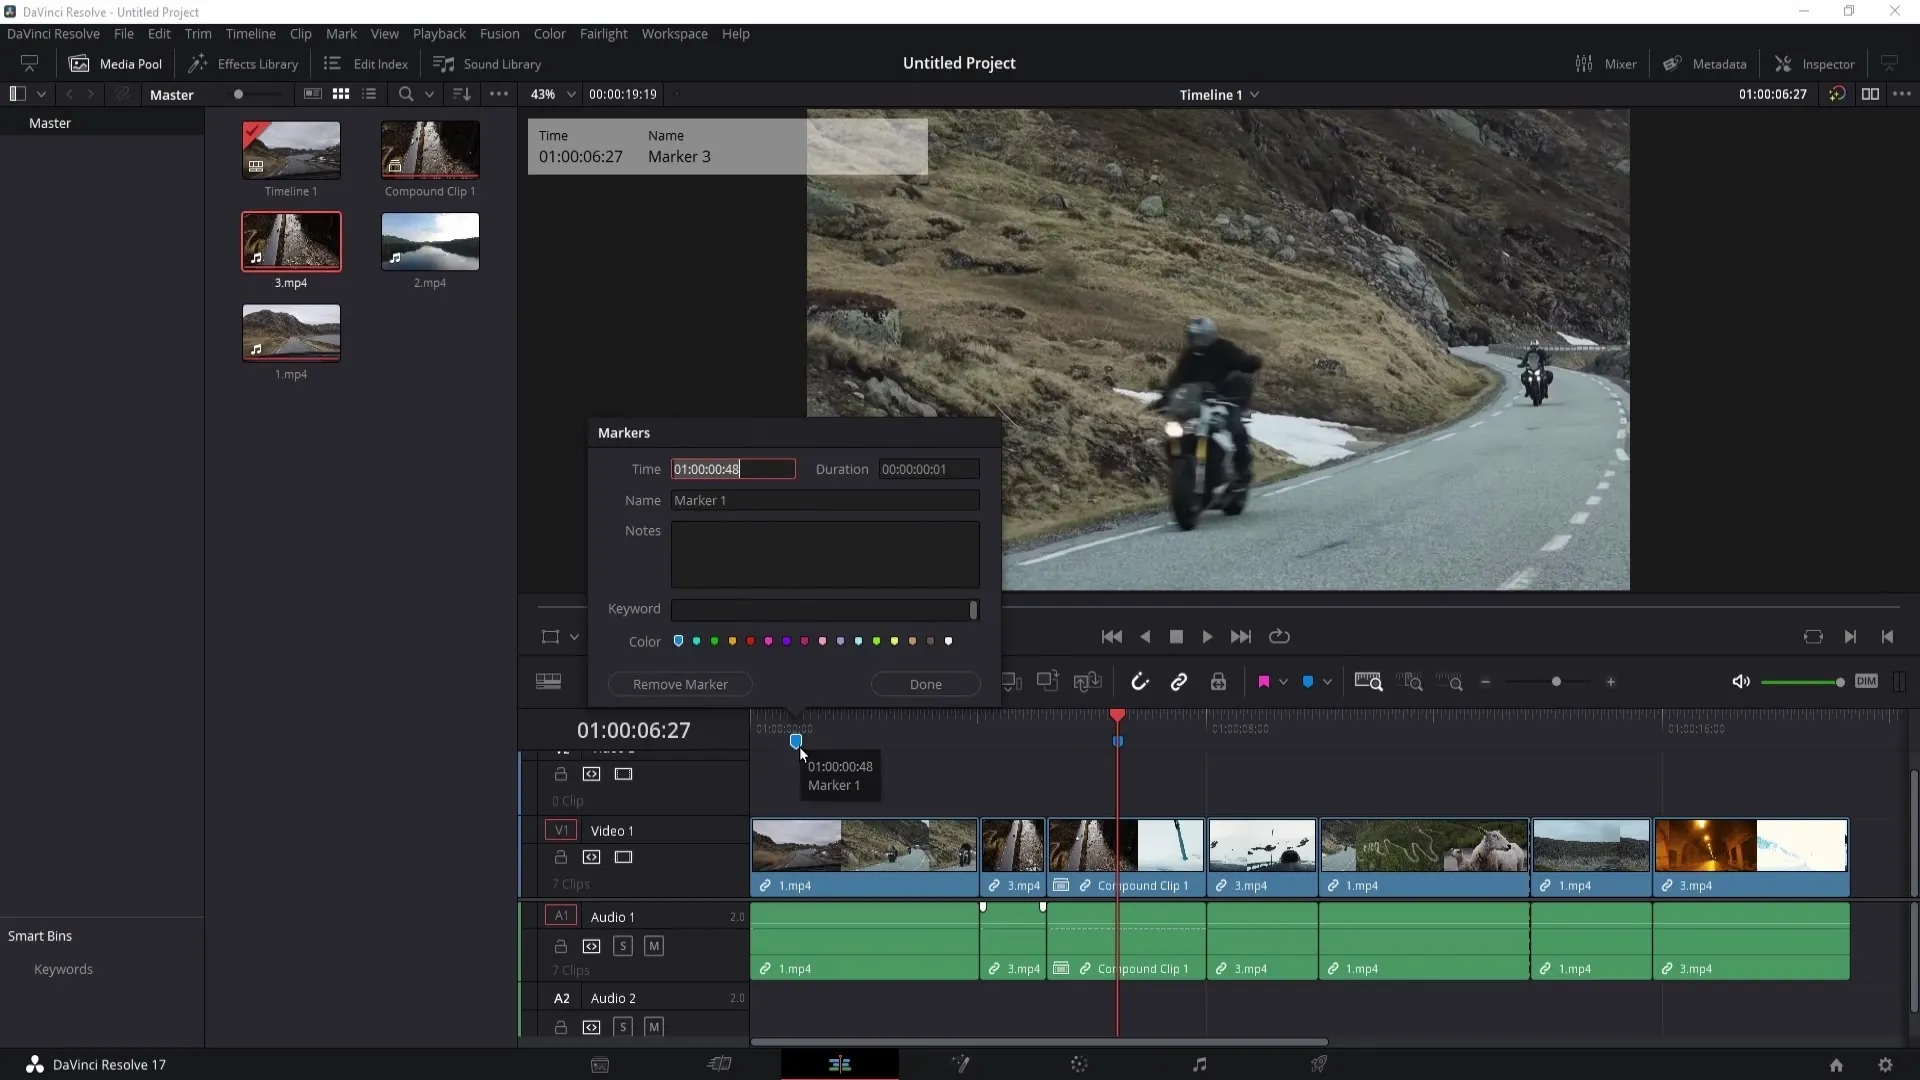Open flag color dropdown arrow
1920x1080 pixels.
(x=1283, y=682)
